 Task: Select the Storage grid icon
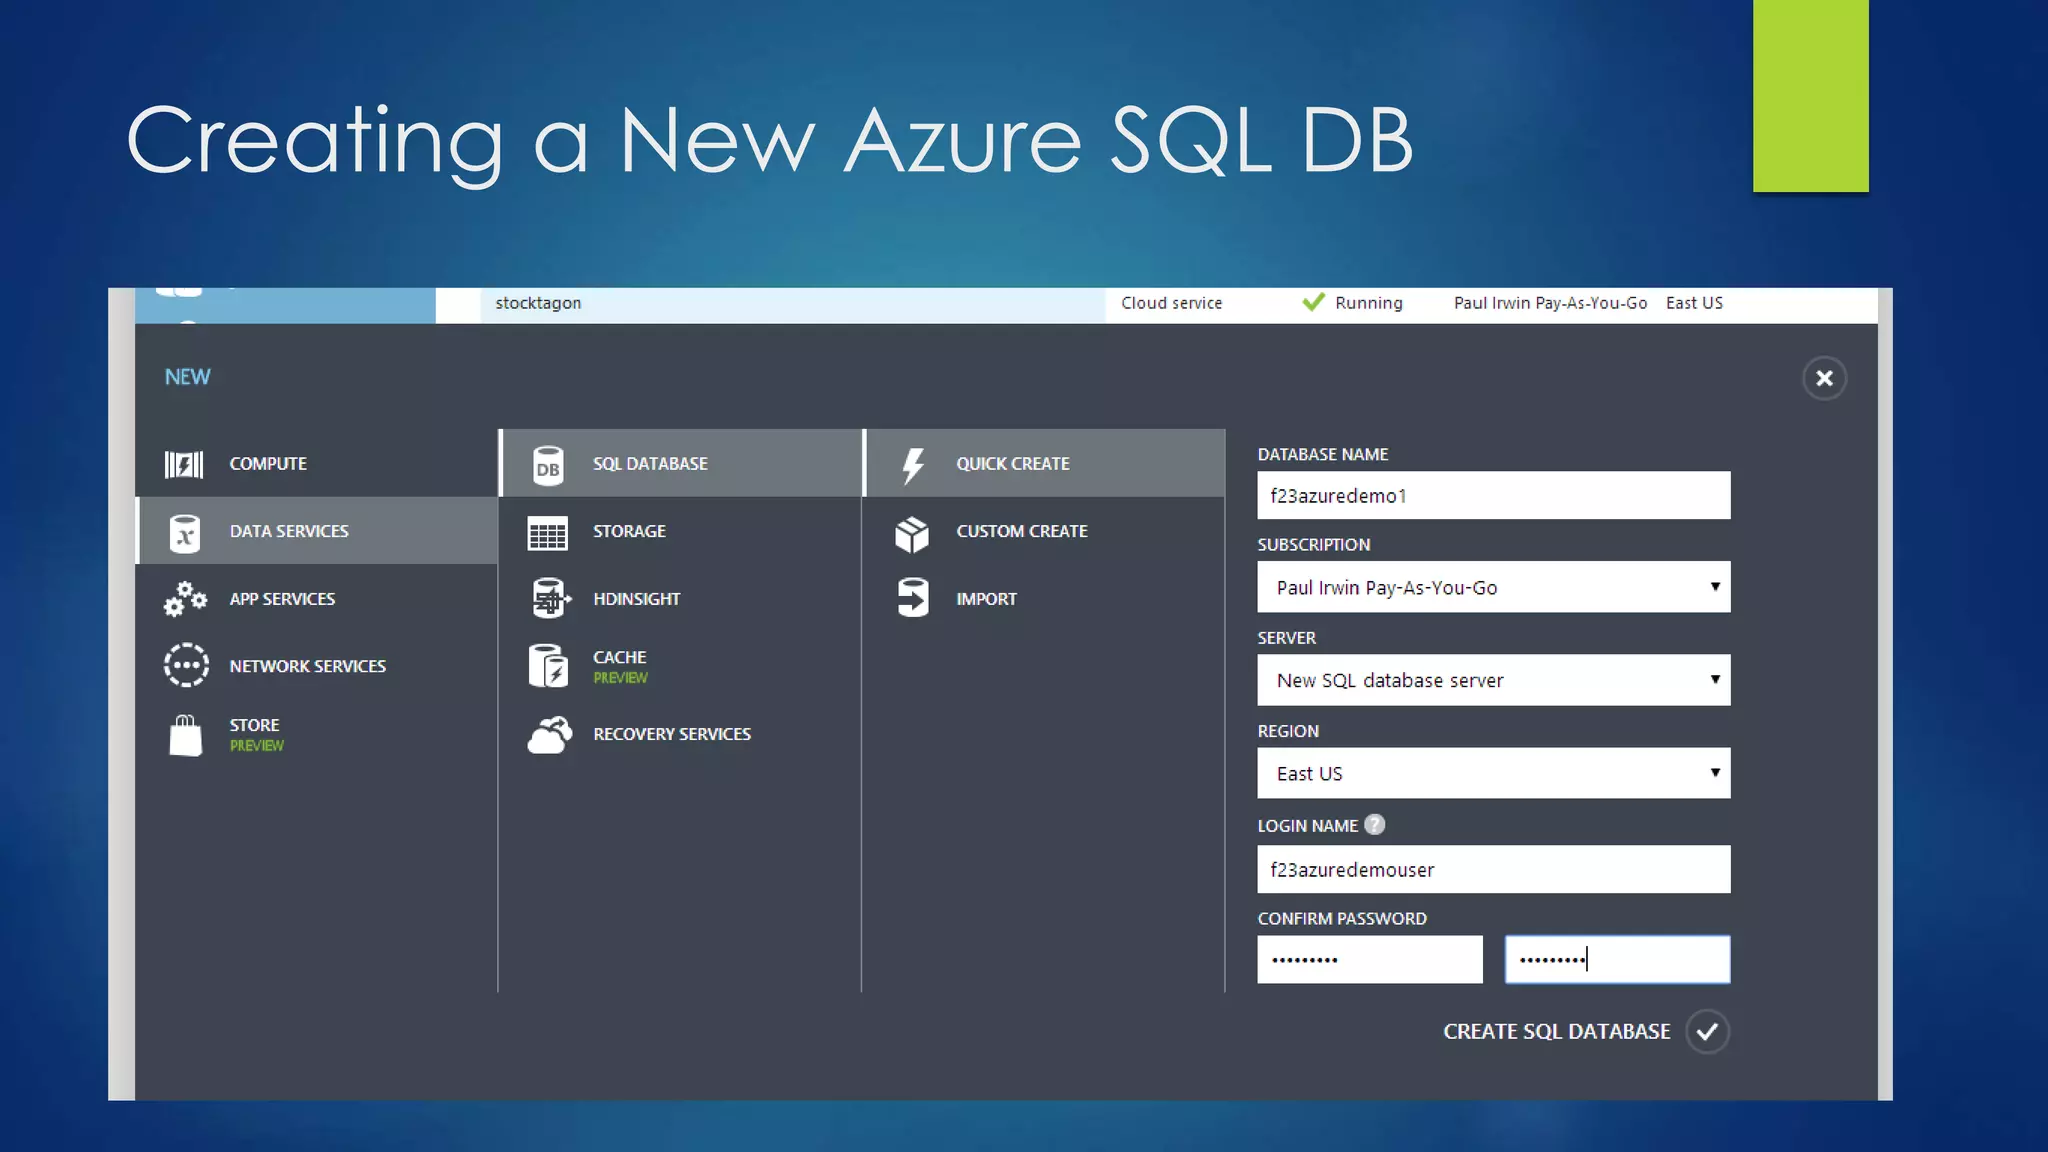point(547,533)
